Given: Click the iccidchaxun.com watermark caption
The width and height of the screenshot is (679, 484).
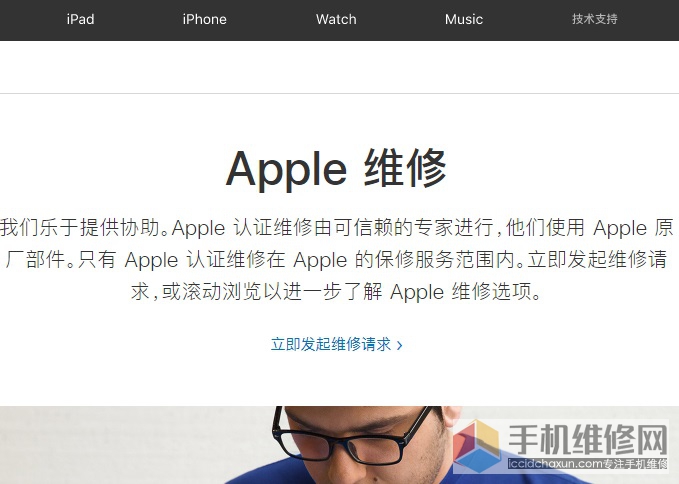Looking at the screenshot, I should (x=588, y=464).
